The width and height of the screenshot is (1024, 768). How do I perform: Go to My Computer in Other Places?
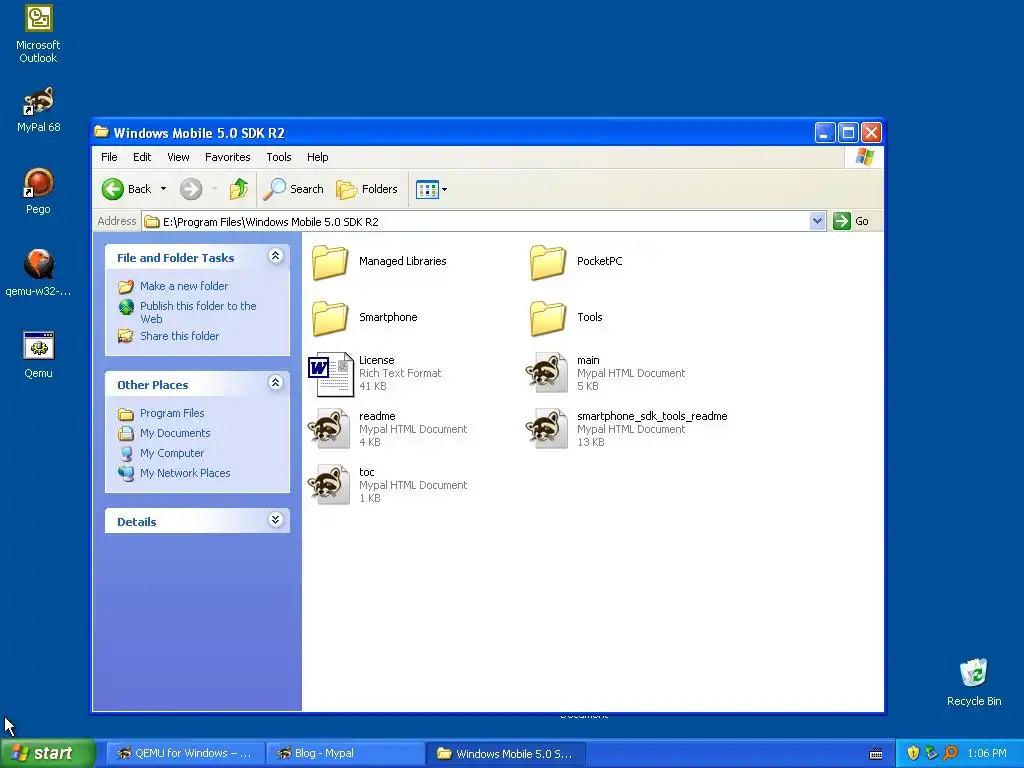click(172, 453)
